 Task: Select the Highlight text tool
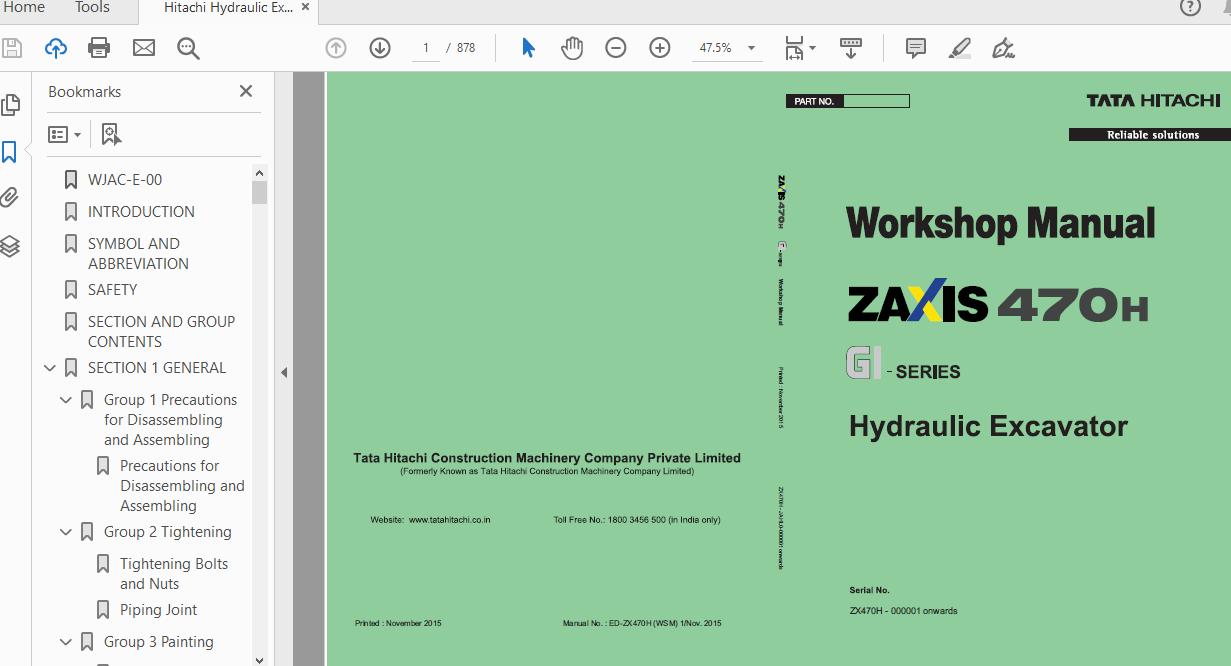coord(959,47)
